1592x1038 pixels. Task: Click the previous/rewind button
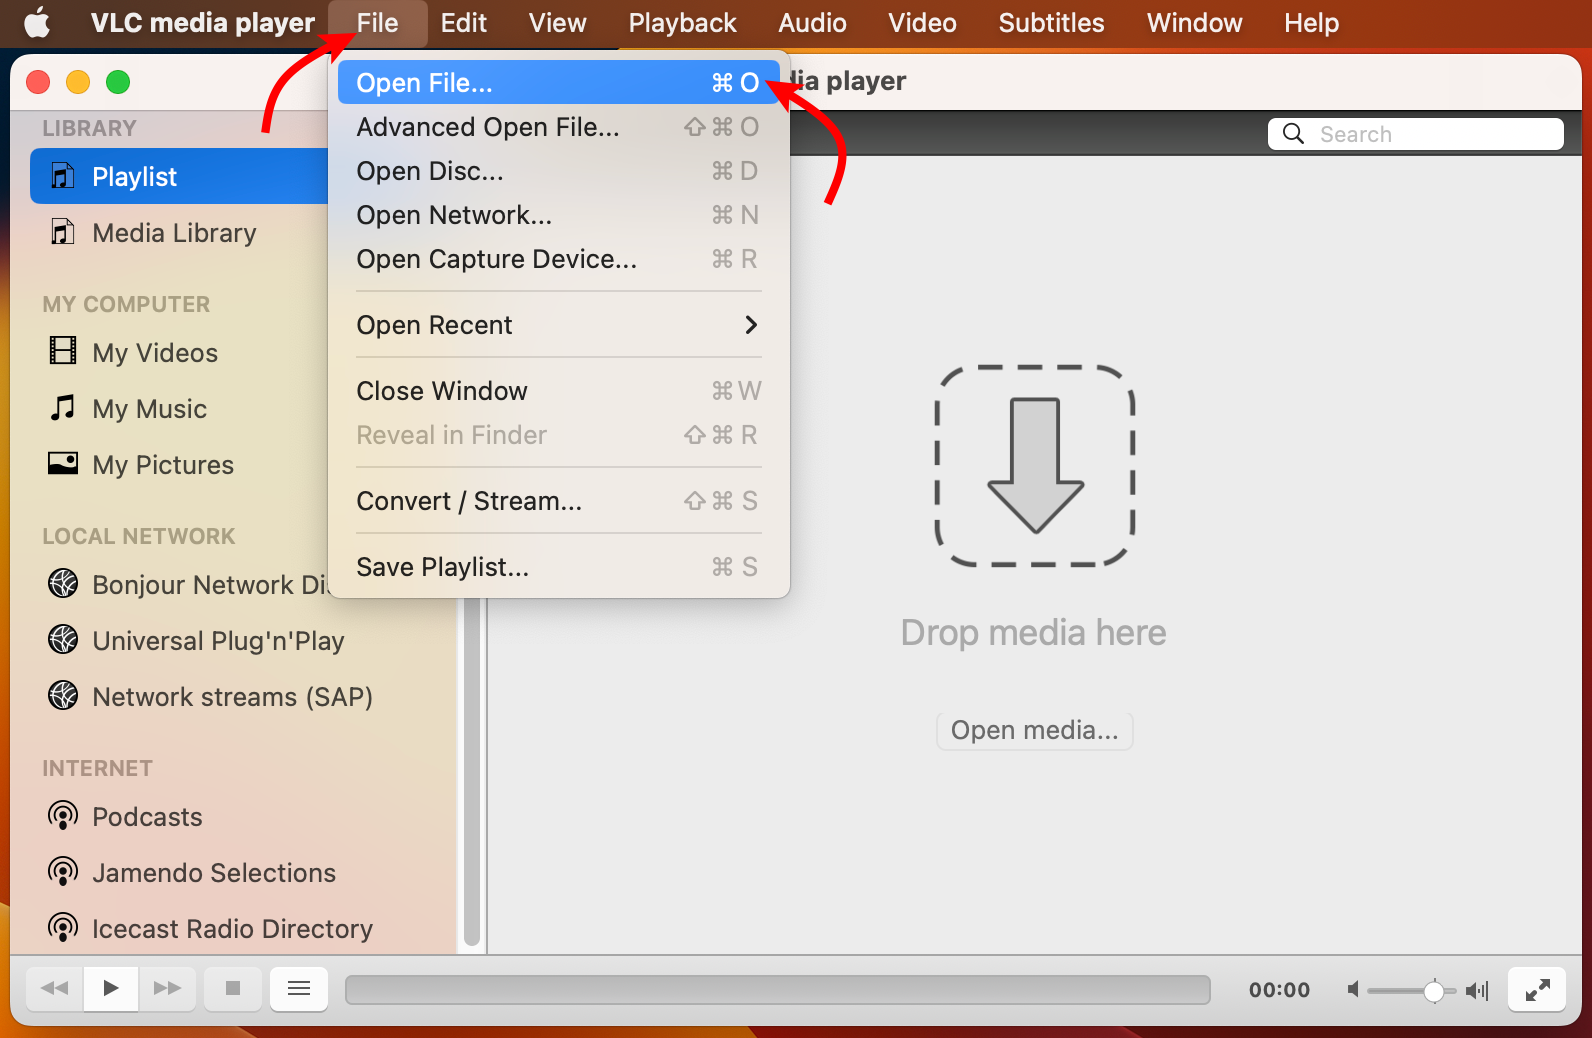[54, 989]
